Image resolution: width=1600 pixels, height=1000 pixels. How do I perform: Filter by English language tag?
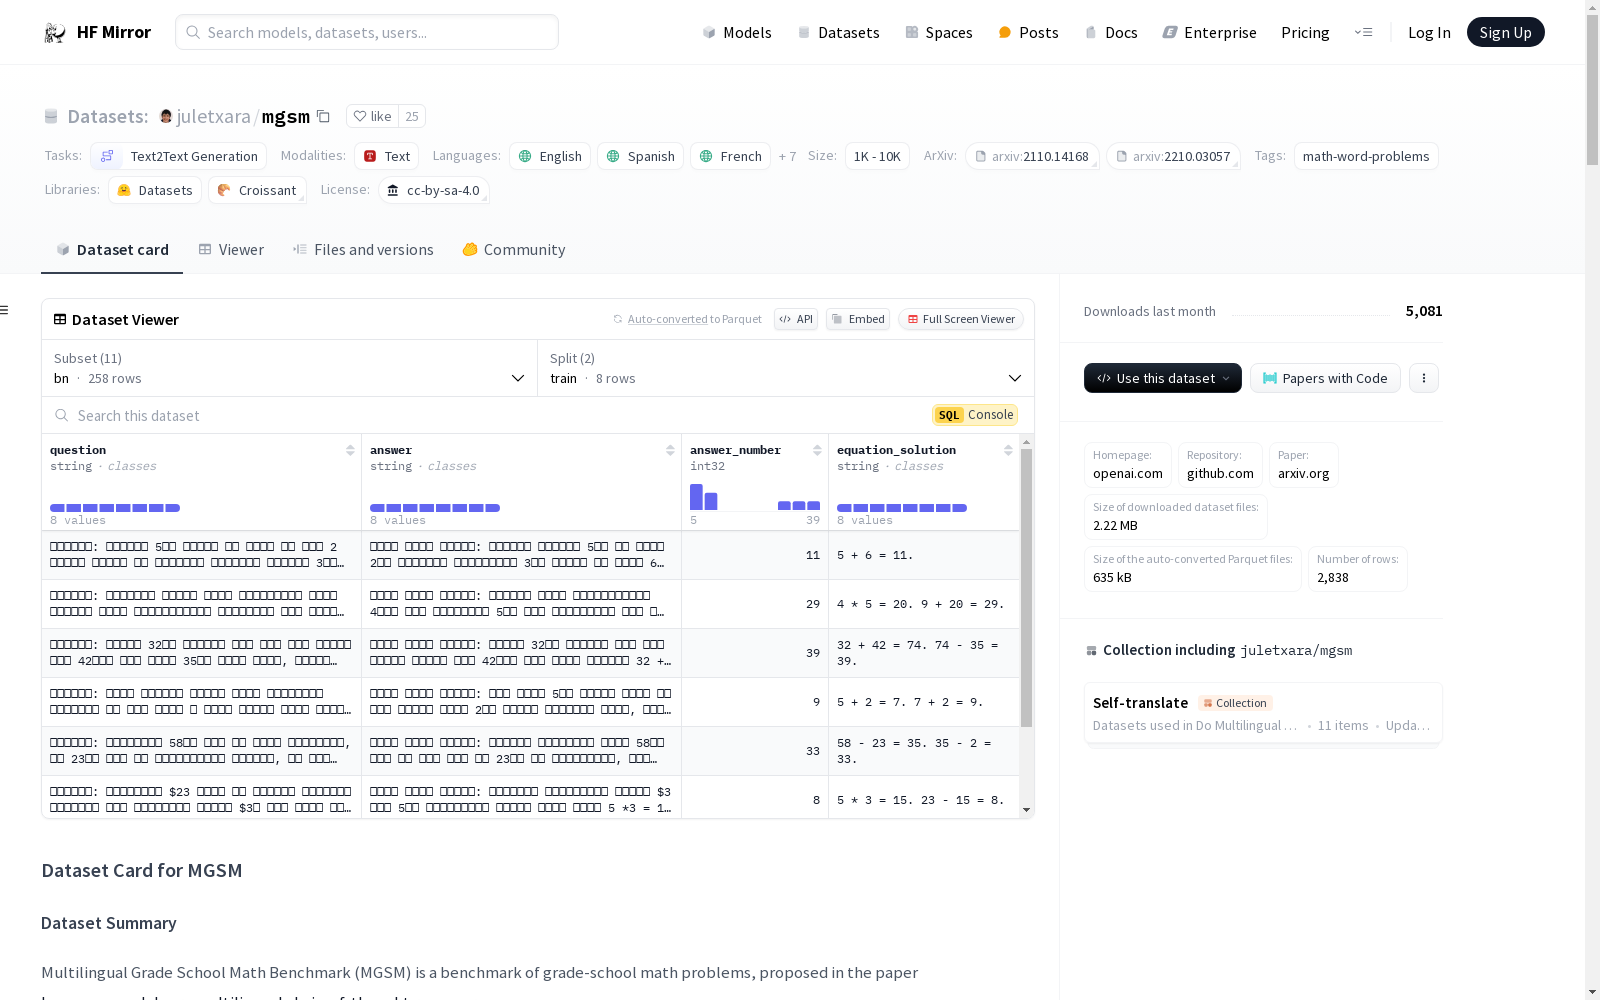550,156
